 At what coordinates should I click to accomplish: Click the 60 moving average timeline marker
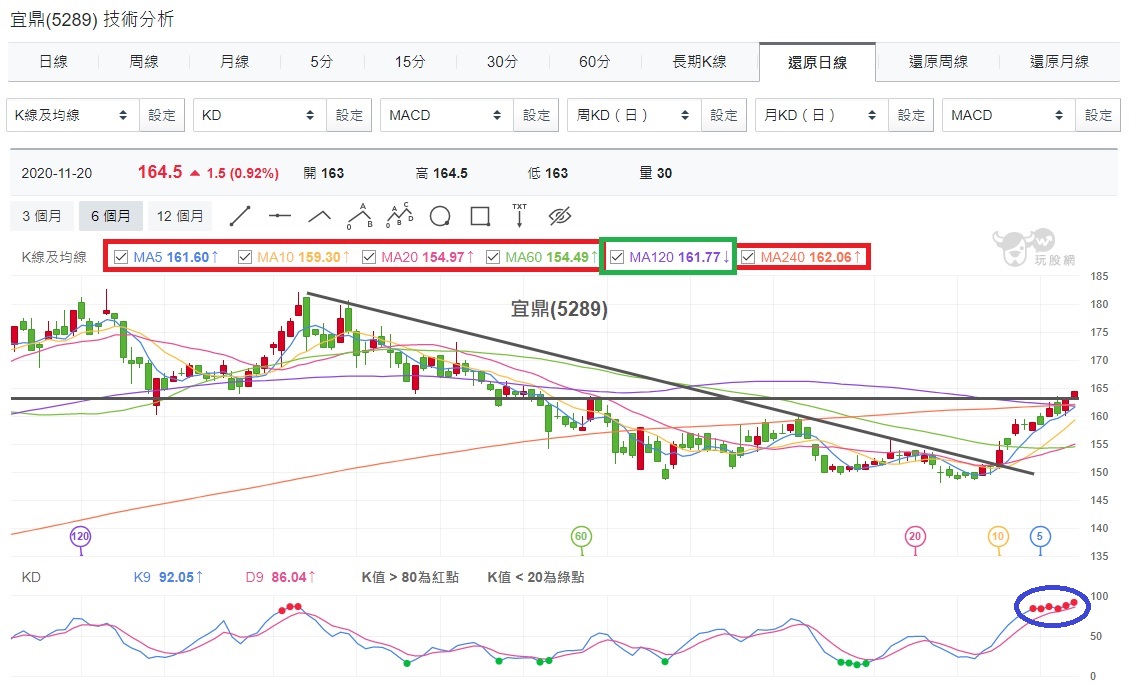click(x=581, y=537)
